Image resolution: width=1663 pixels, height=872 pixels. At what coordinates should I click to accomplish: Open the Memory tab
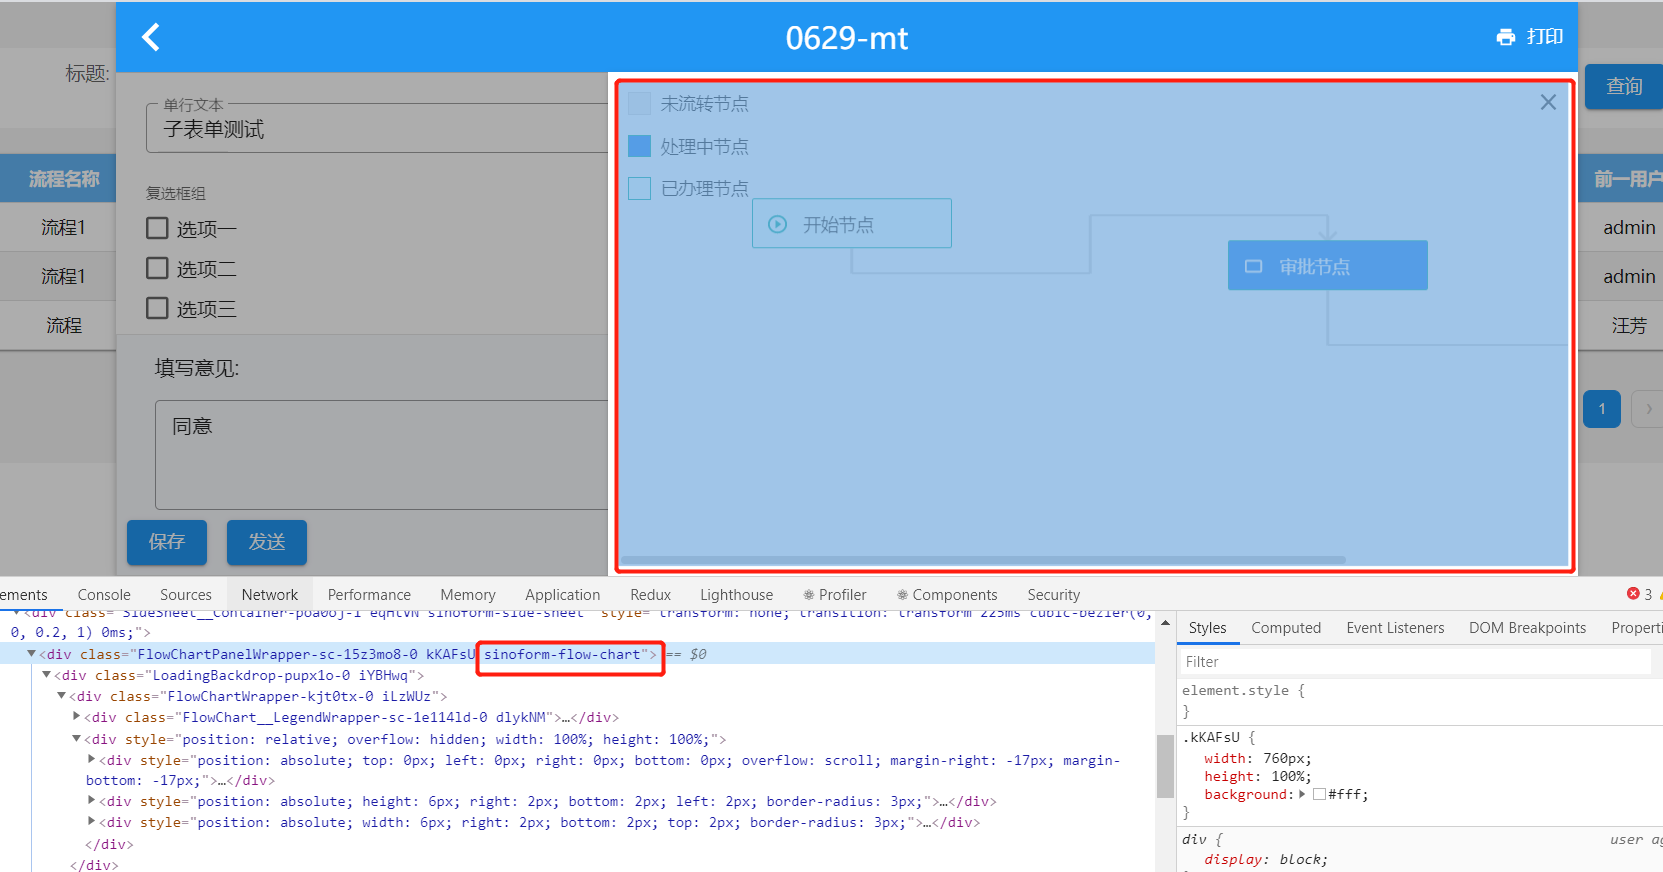pos(468,595)
